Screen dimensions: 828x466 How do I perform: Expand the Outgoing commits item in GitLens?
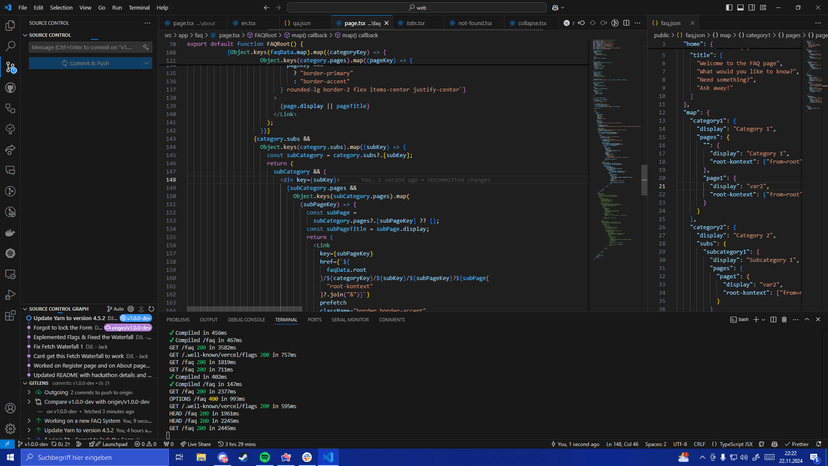[29, 392]
